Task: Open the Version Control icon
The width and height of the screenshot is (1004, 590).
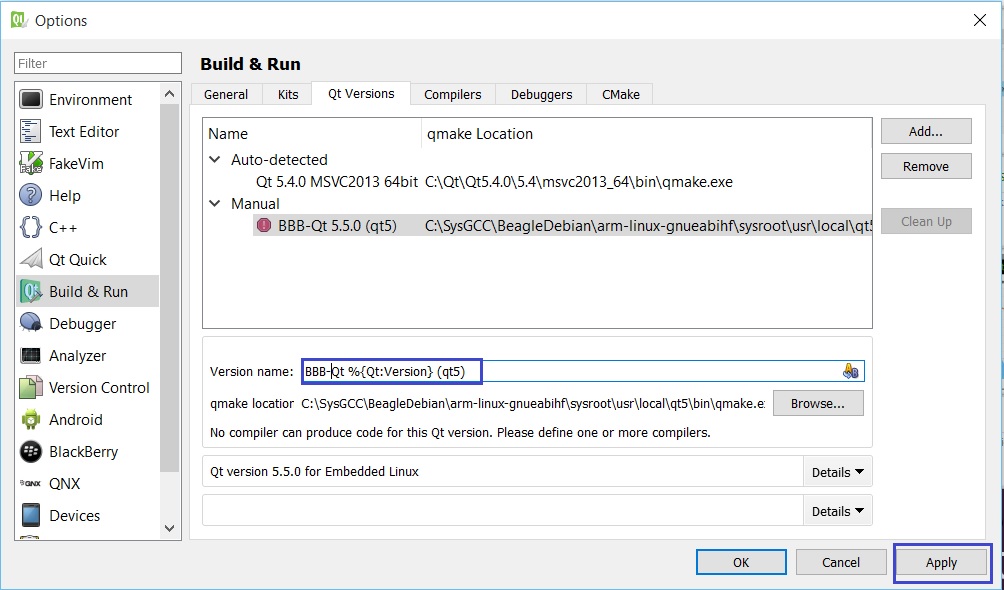Action: pos(31,388)
